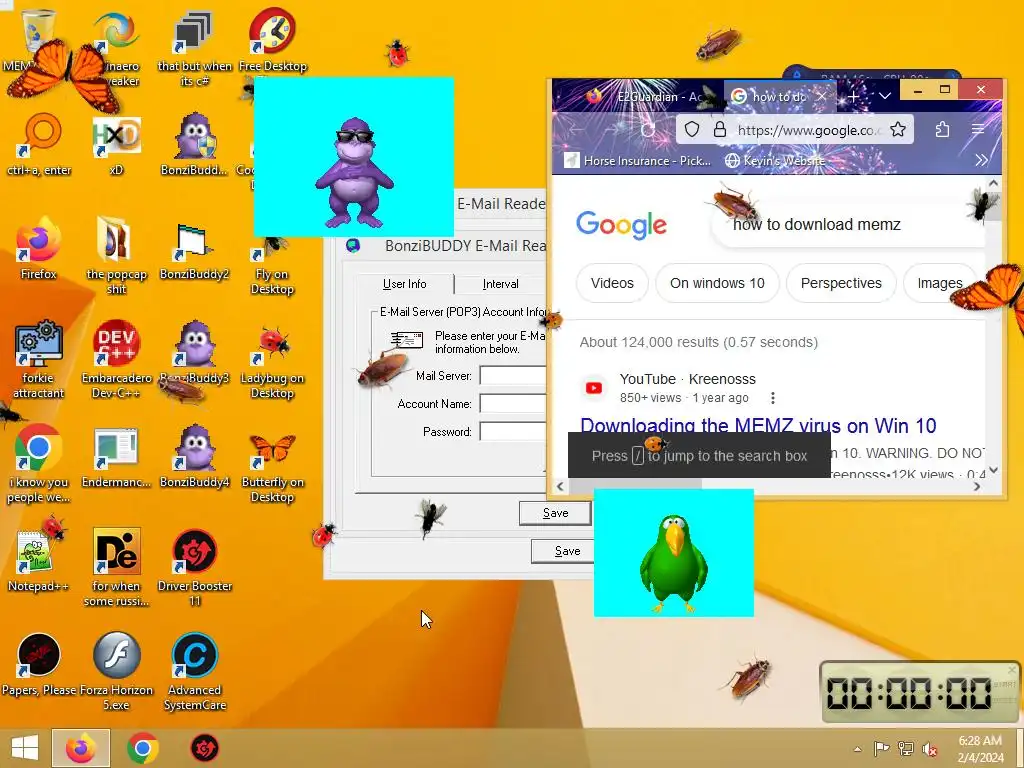1024x768 pixels.
Task: Launch Driver Booster 11 from the desktop
Action: click(195, 567)
